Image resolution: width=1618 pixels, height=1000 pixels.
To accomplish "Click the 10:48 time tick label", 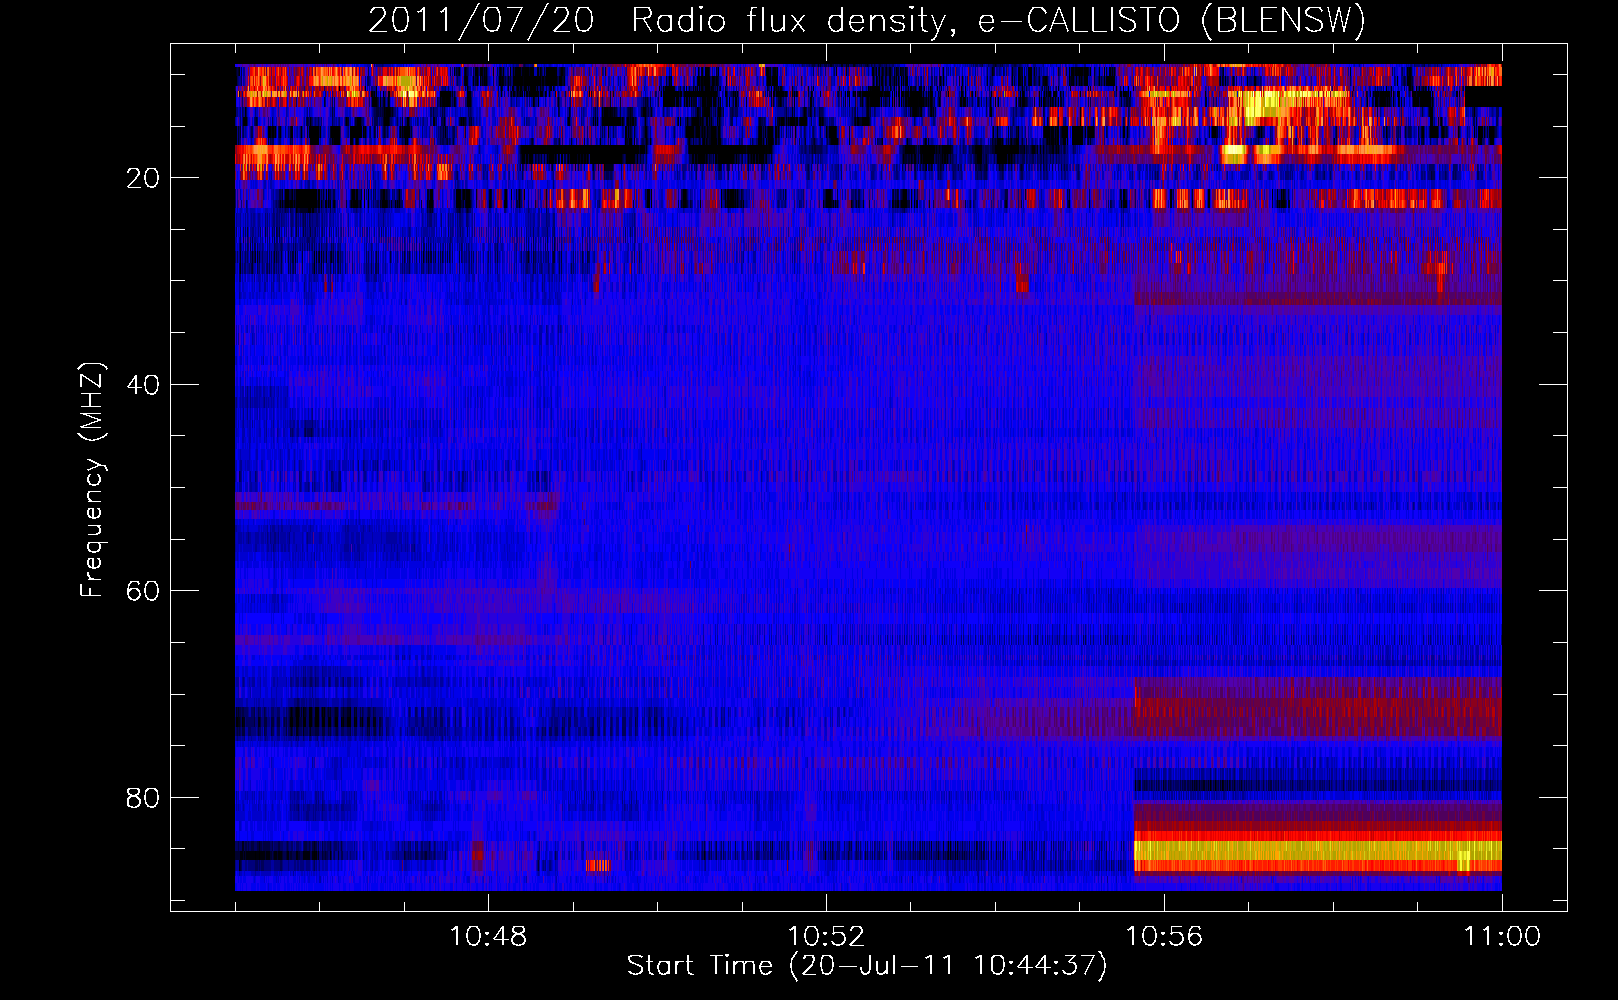I will [488, 937].
